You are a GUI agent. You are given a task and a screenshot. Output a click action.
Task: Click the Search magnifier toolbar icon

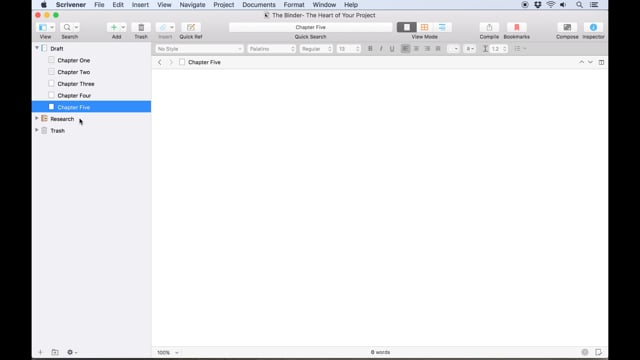[x=67, y=27]
